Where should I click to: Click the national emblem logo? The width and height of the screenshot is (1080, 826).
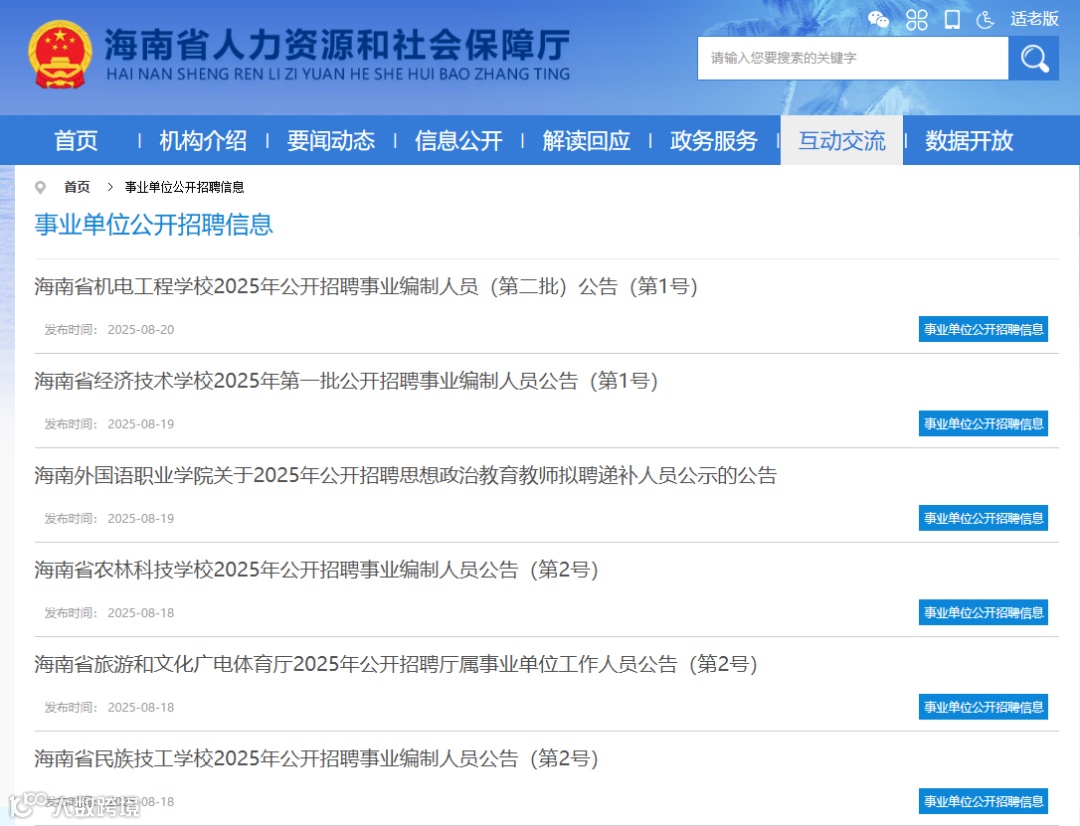coord(60,55)
